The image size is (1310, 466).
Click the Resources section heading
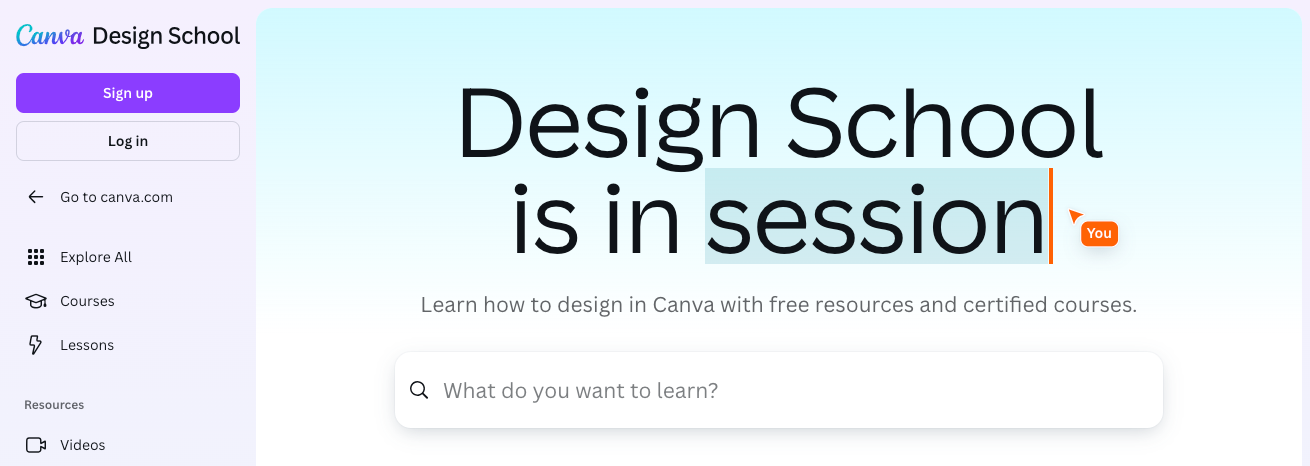pyautogui.click(x=54, y=405)
